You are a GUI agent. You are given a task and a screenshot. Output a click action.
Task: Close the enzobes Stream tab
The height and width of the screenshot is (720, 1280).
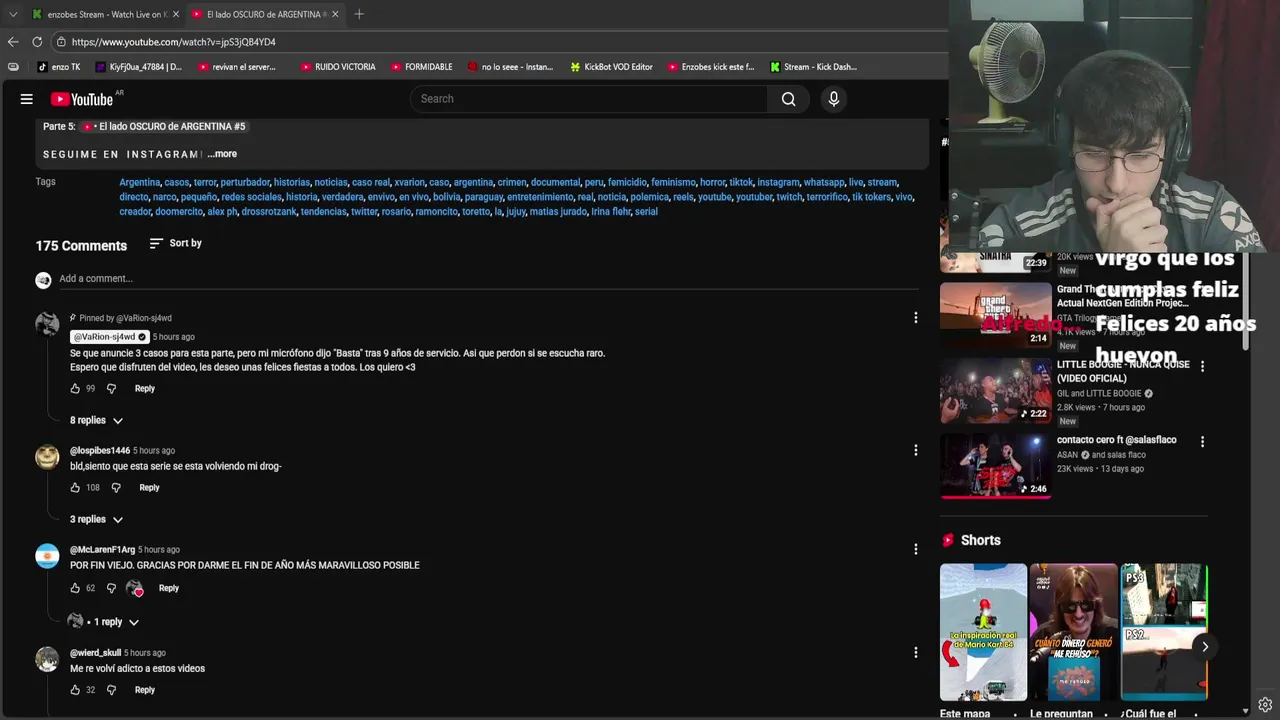(x=176, y=14)
